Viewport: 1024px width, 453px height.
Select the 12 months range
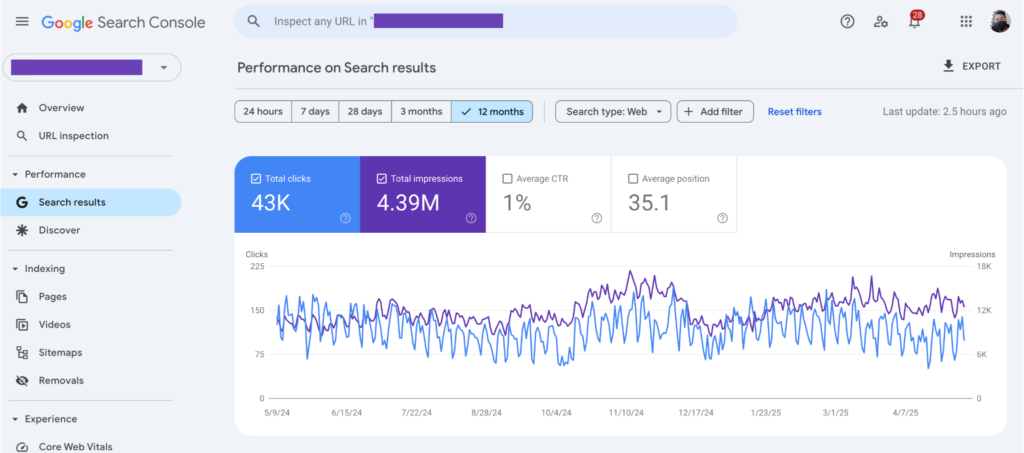pyautogui.click(x=492, y=112)
